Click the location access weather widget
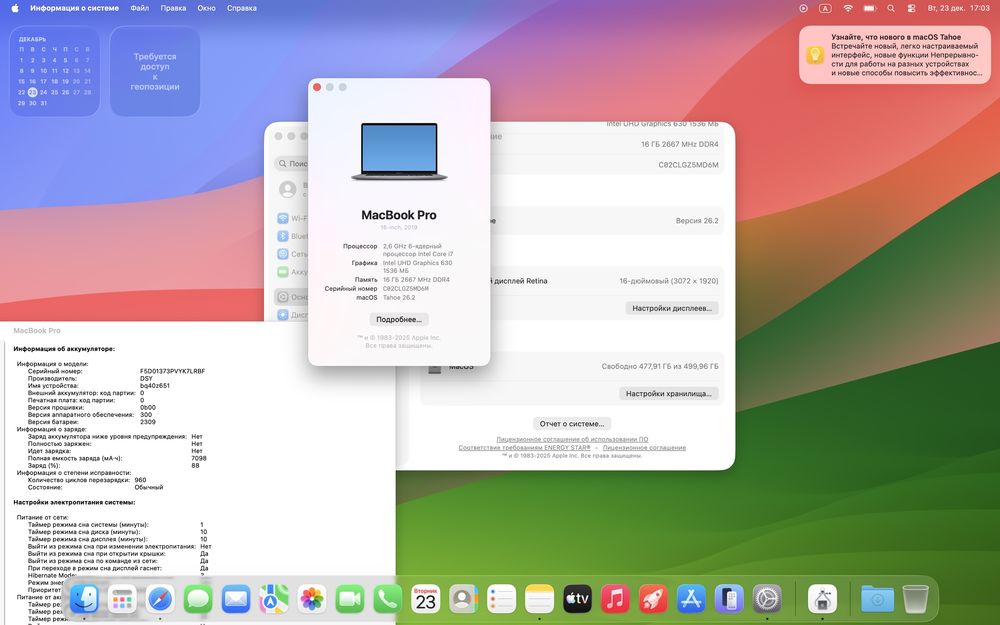 pos(155,71)
